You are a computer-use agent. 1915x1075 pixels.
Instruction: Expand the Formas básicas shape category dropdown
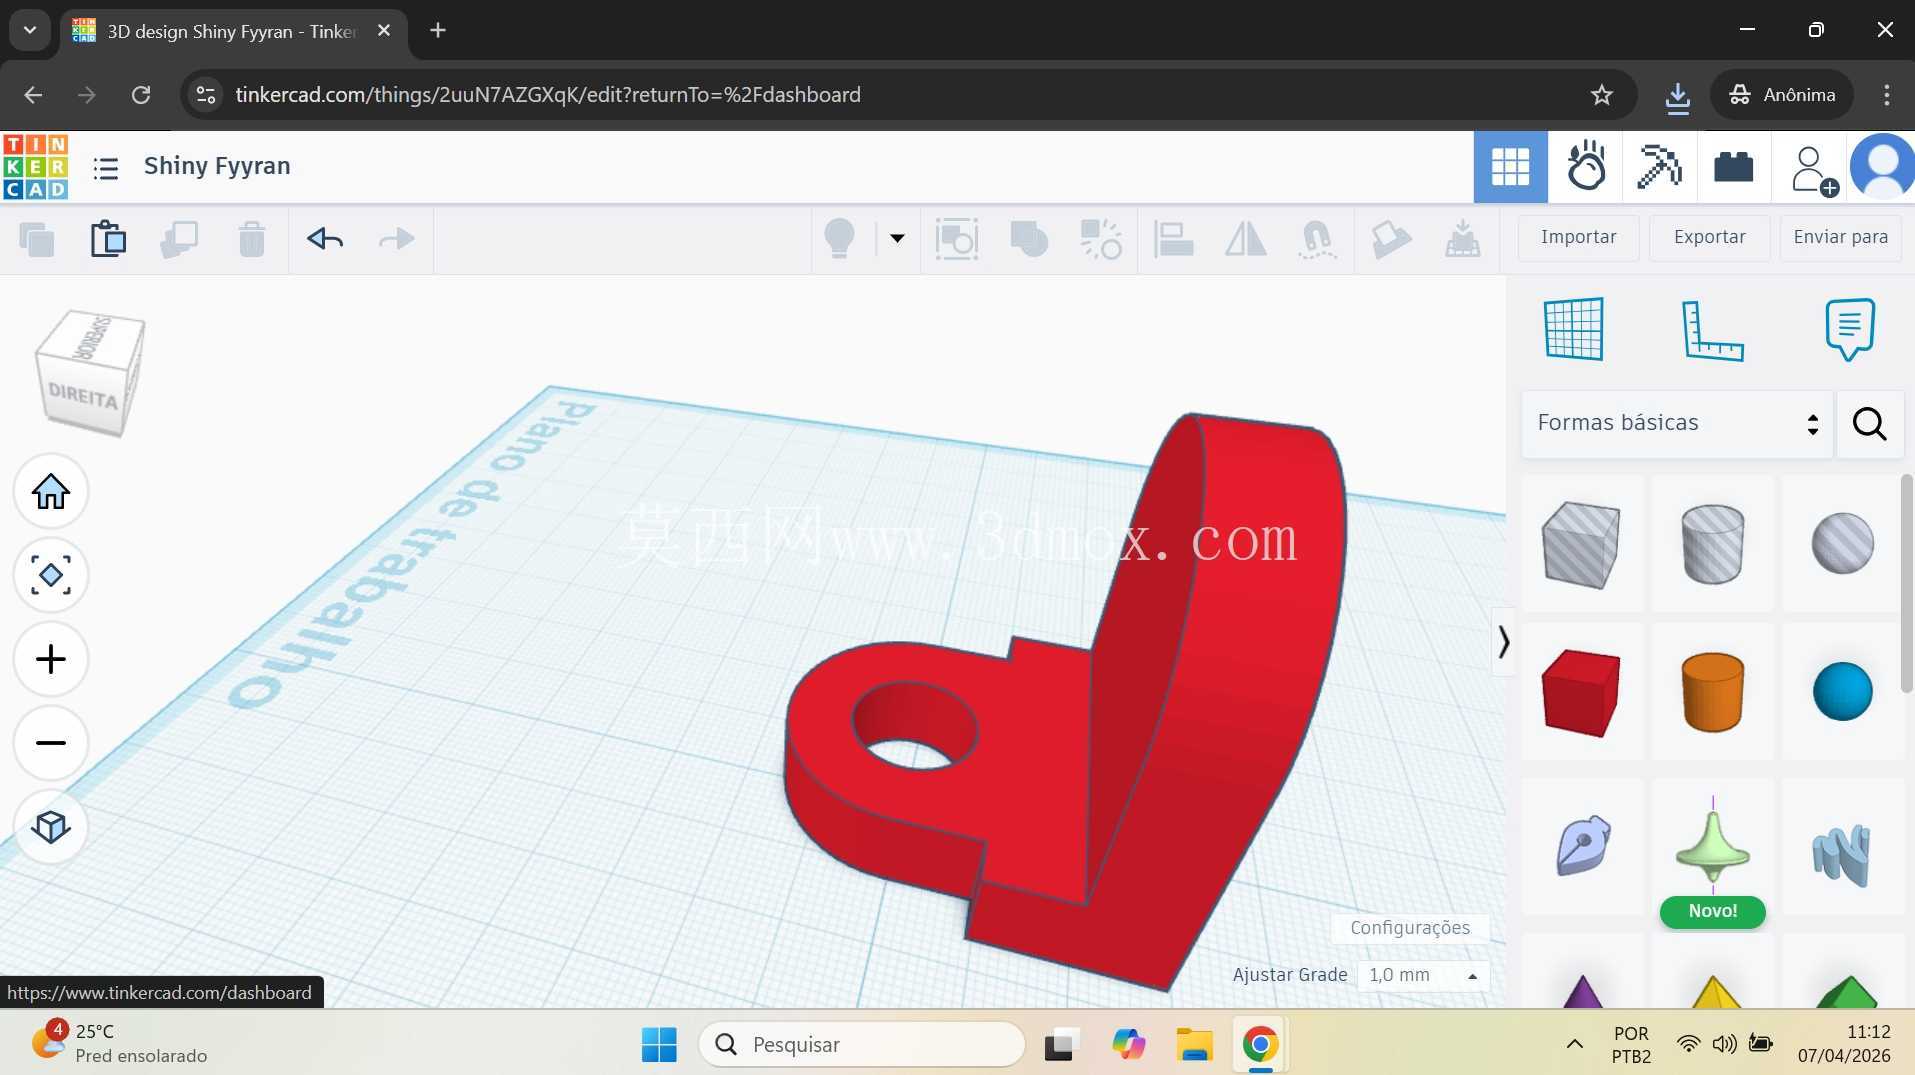[x=1677, y=424]
